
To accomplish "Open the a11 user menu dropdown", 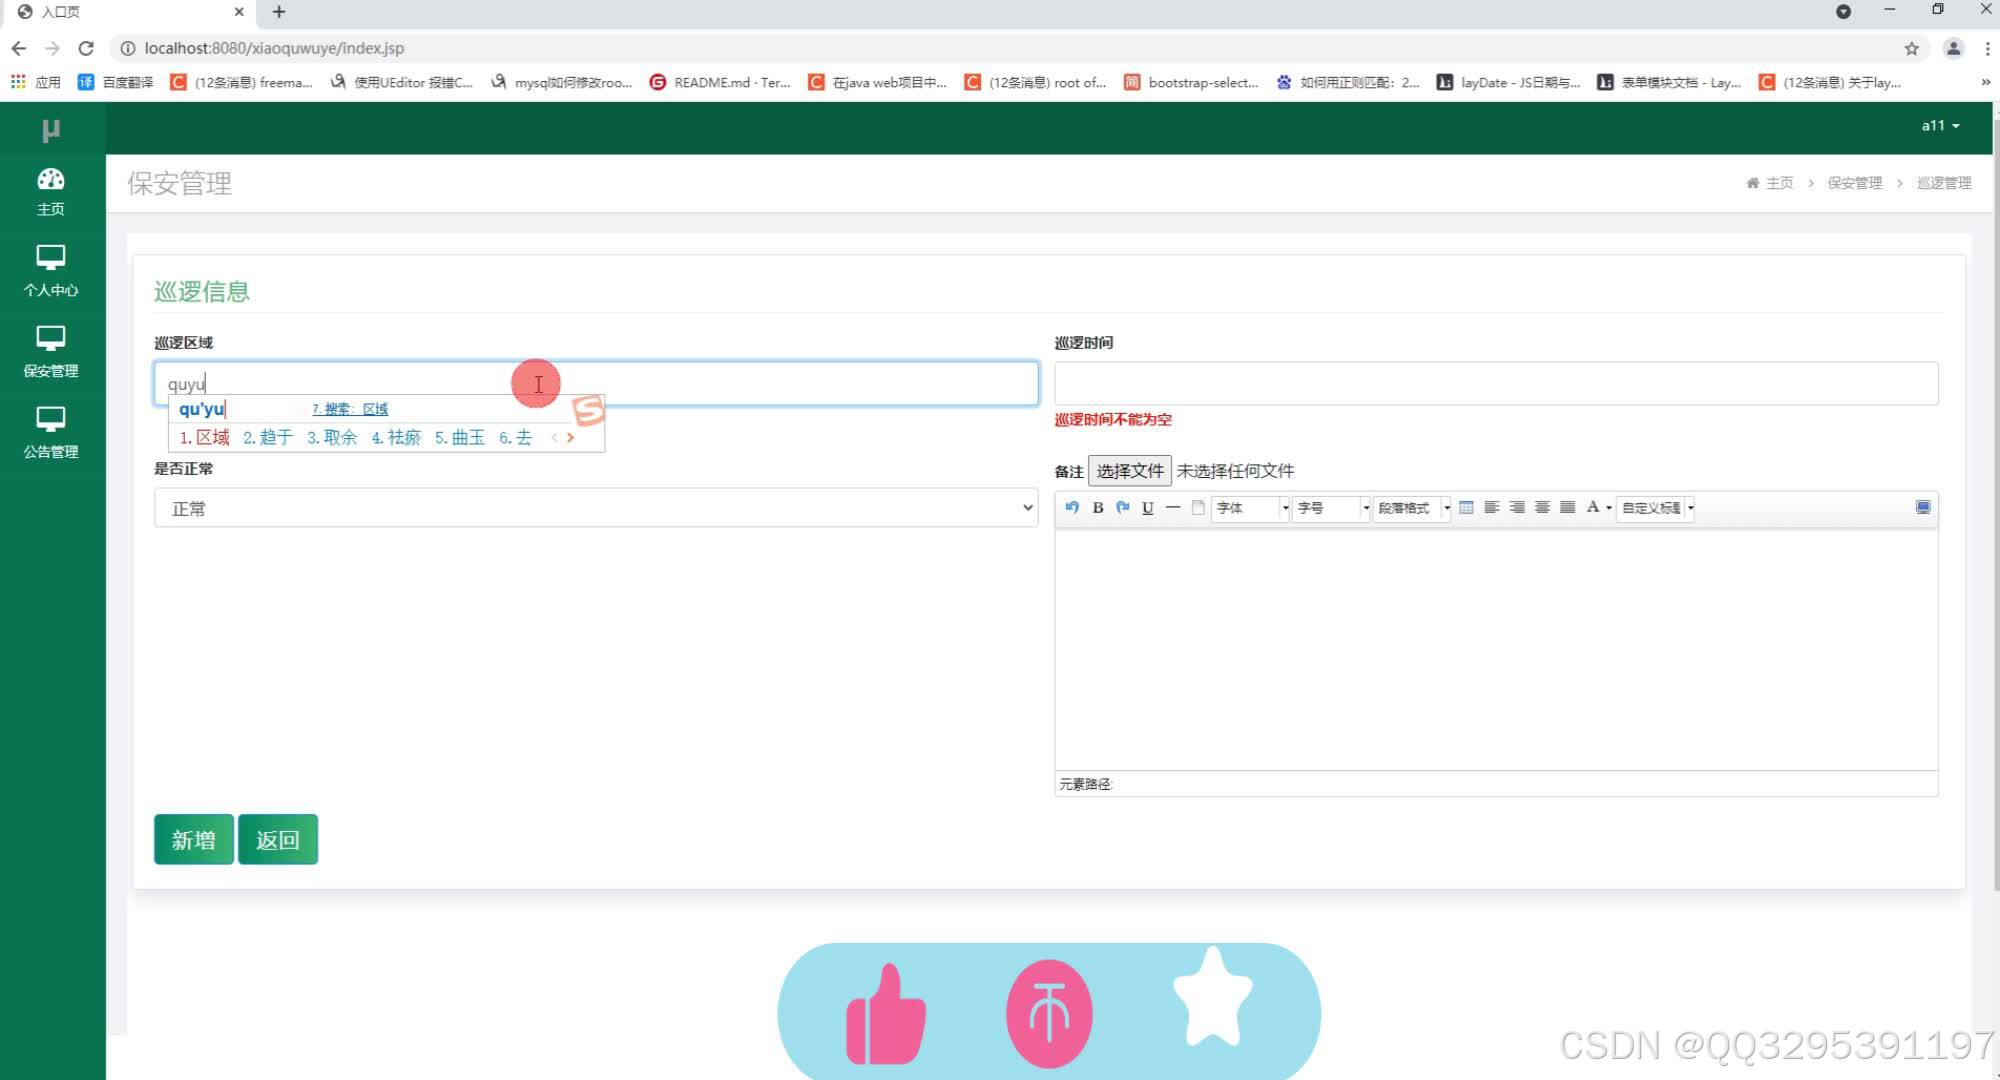I will coord(1940,126).
